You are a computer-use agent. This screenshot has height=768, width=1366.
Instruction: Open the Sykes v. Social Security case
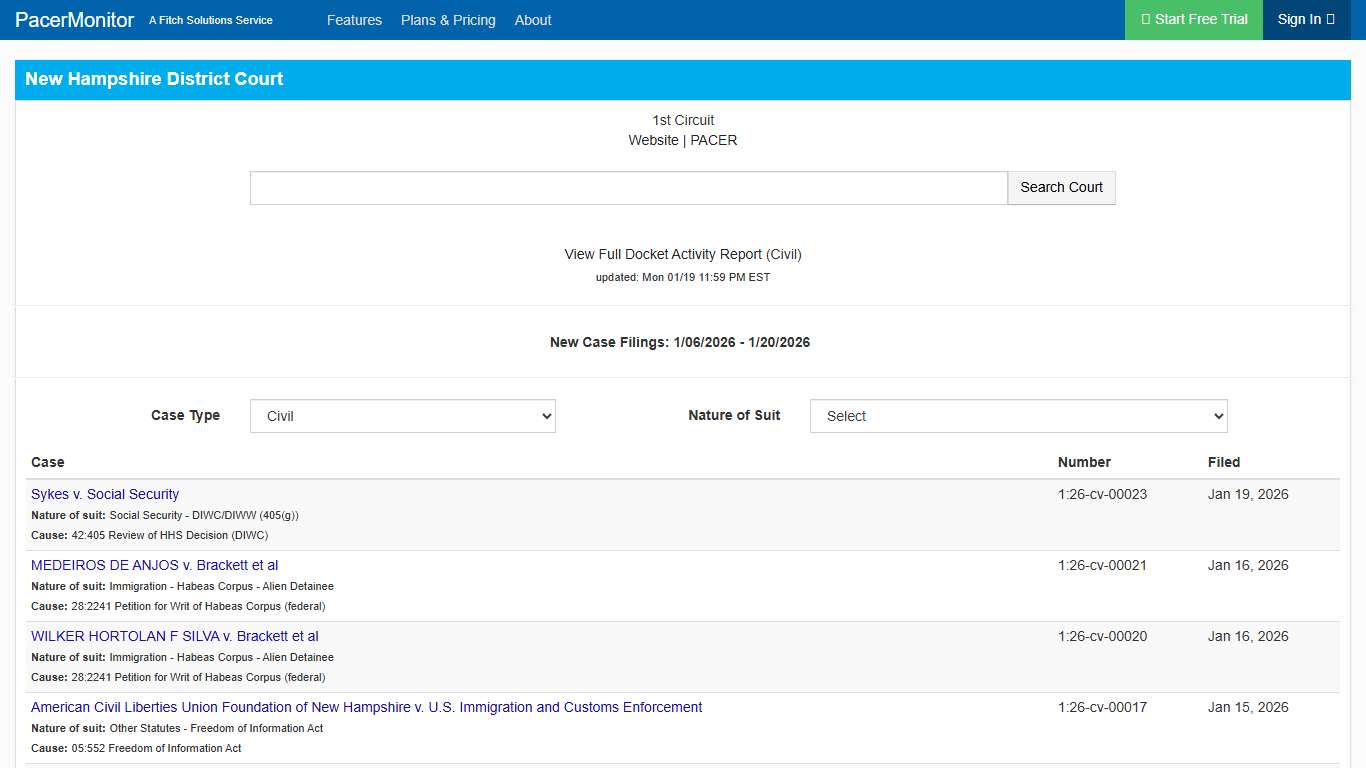coord(104,494)
